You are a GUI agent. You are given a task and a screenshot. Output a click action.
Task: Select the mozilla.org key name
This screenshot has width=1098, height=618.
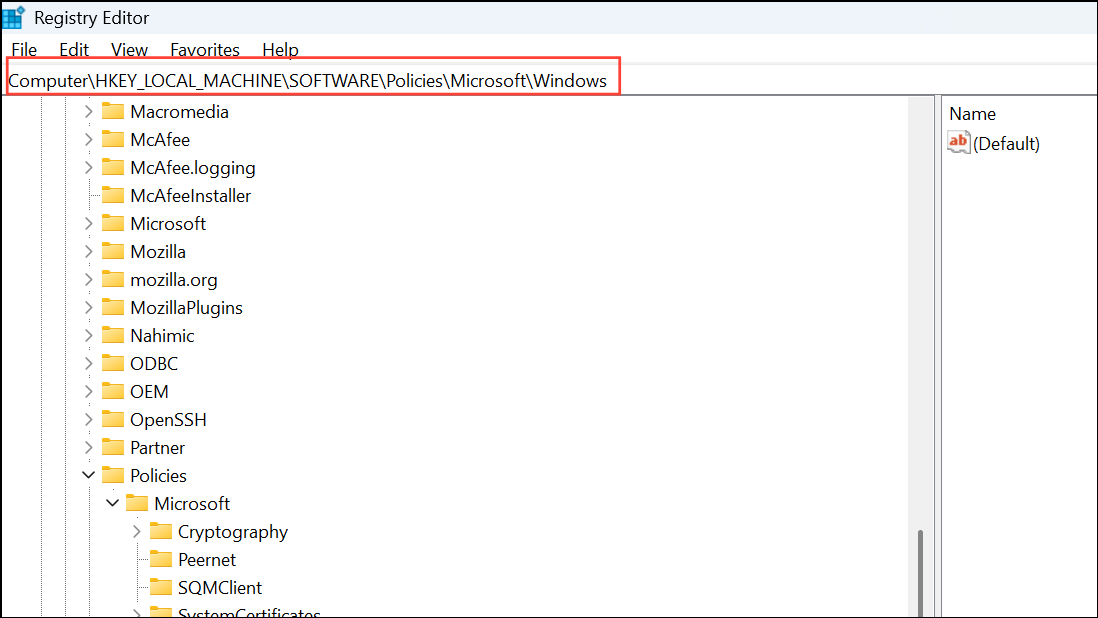tap(174, 280)
